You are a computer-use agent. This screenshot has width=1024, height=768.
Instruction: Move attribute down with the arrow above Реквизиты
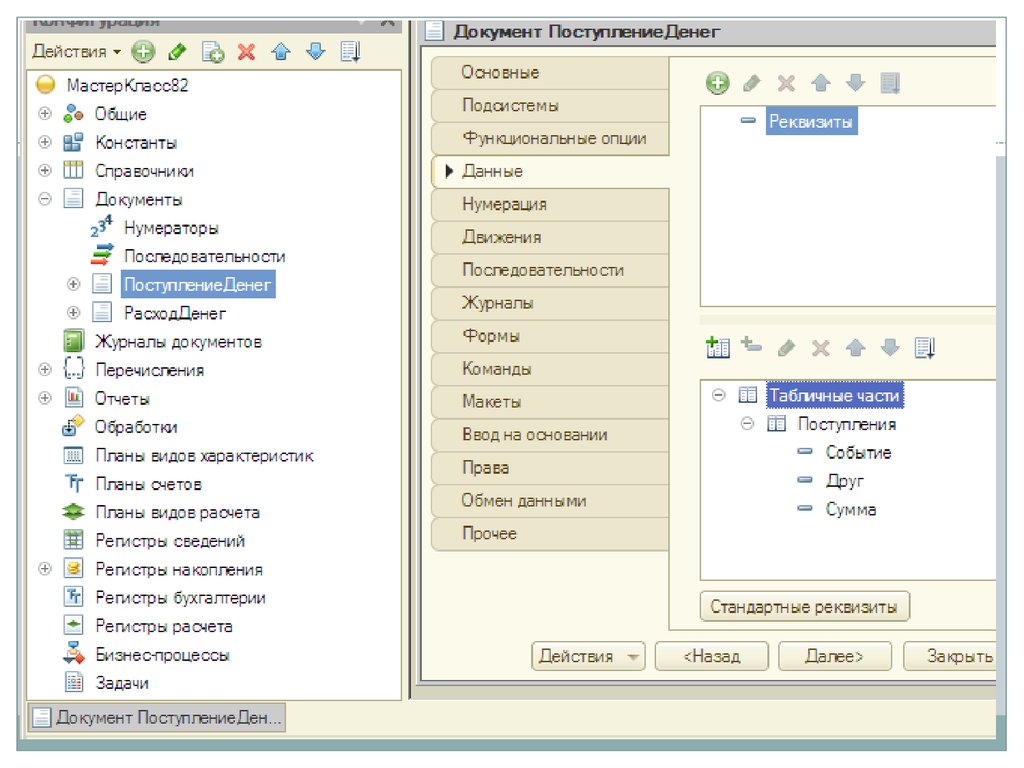point(856,83)
